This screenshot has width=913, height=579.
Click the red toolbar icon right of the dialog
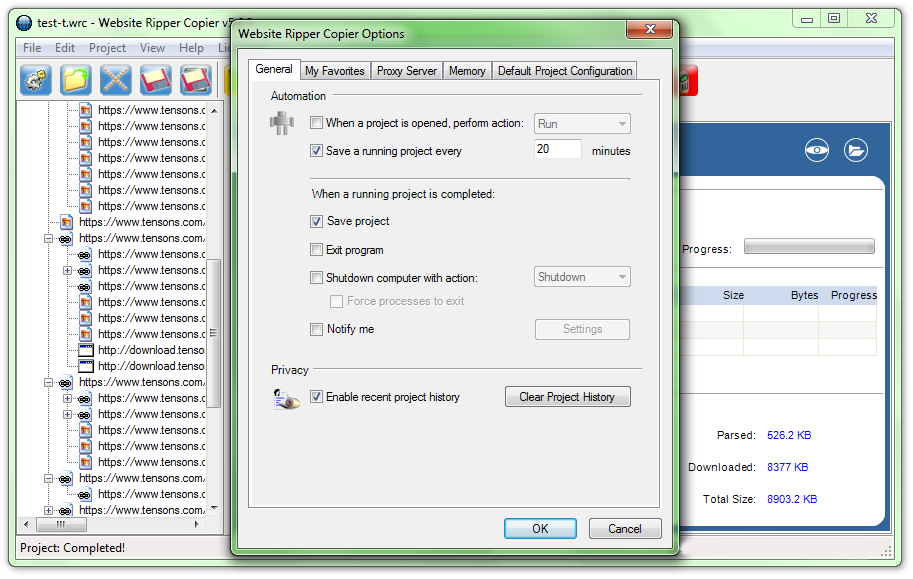pyautogui.click(x=688, y=80)
